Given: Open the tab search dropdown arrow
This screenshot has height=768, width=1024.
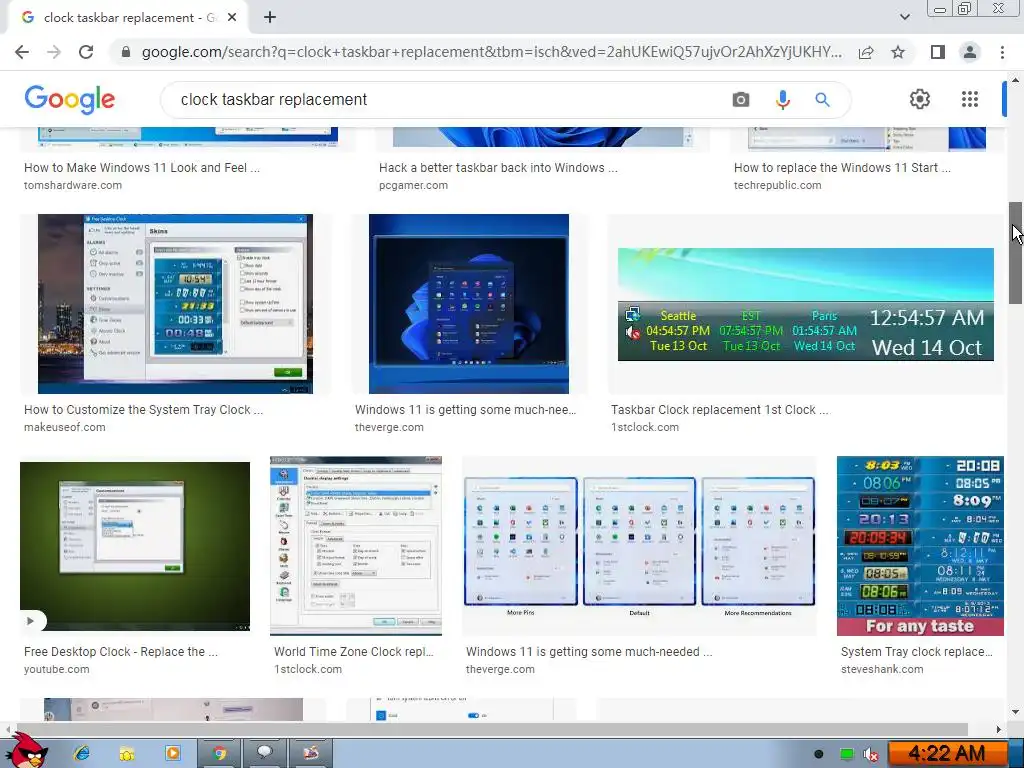Looking at the screenshot, I should point(904,17).
